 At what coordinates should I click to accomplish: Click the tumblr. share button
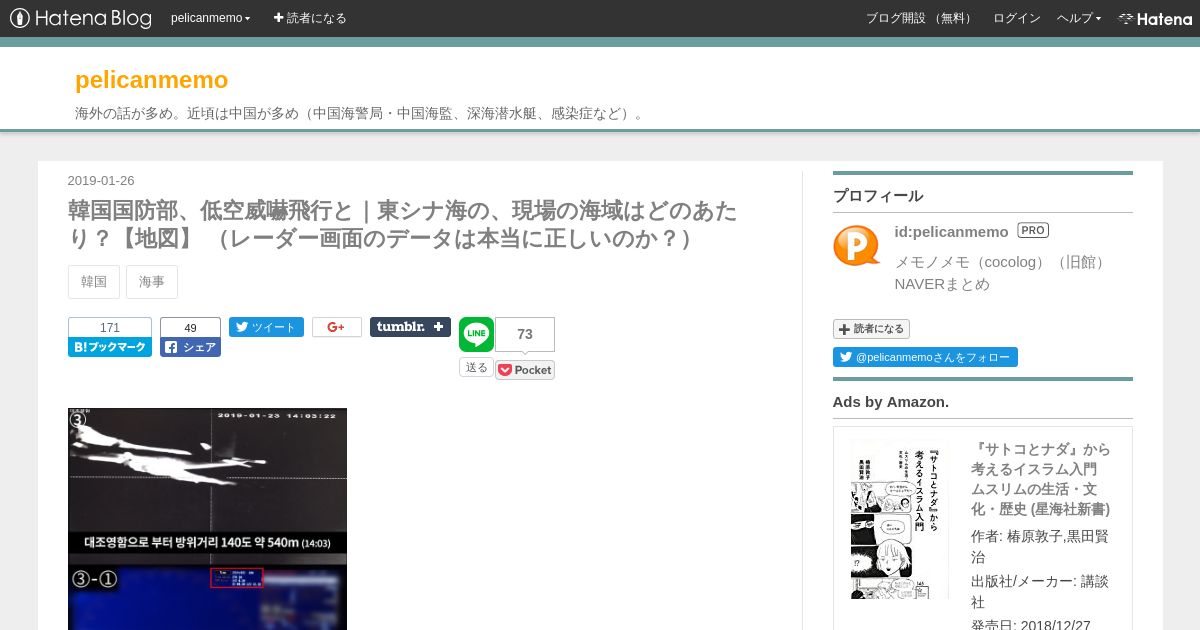pos(410,327)
